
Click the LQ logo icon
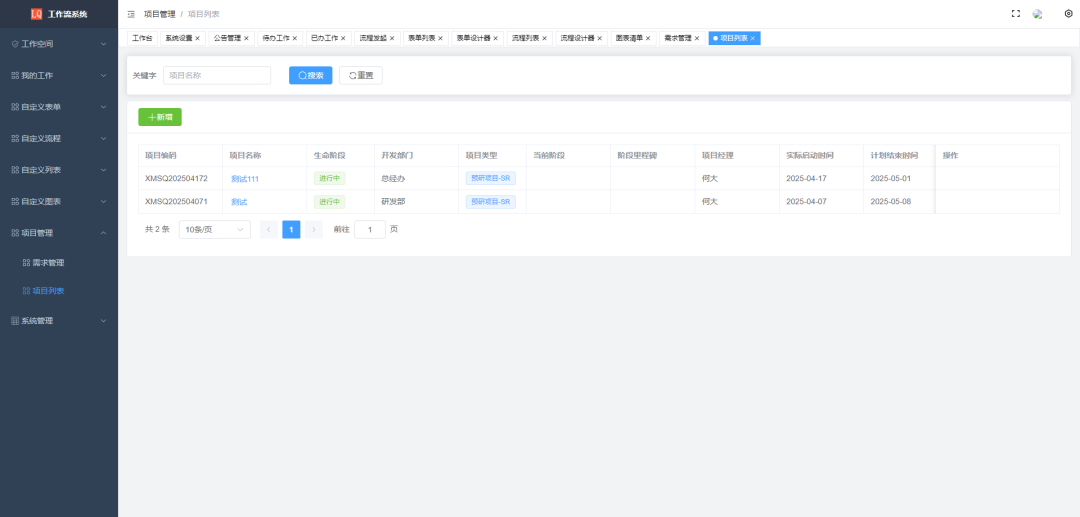[x=37, y=14]
